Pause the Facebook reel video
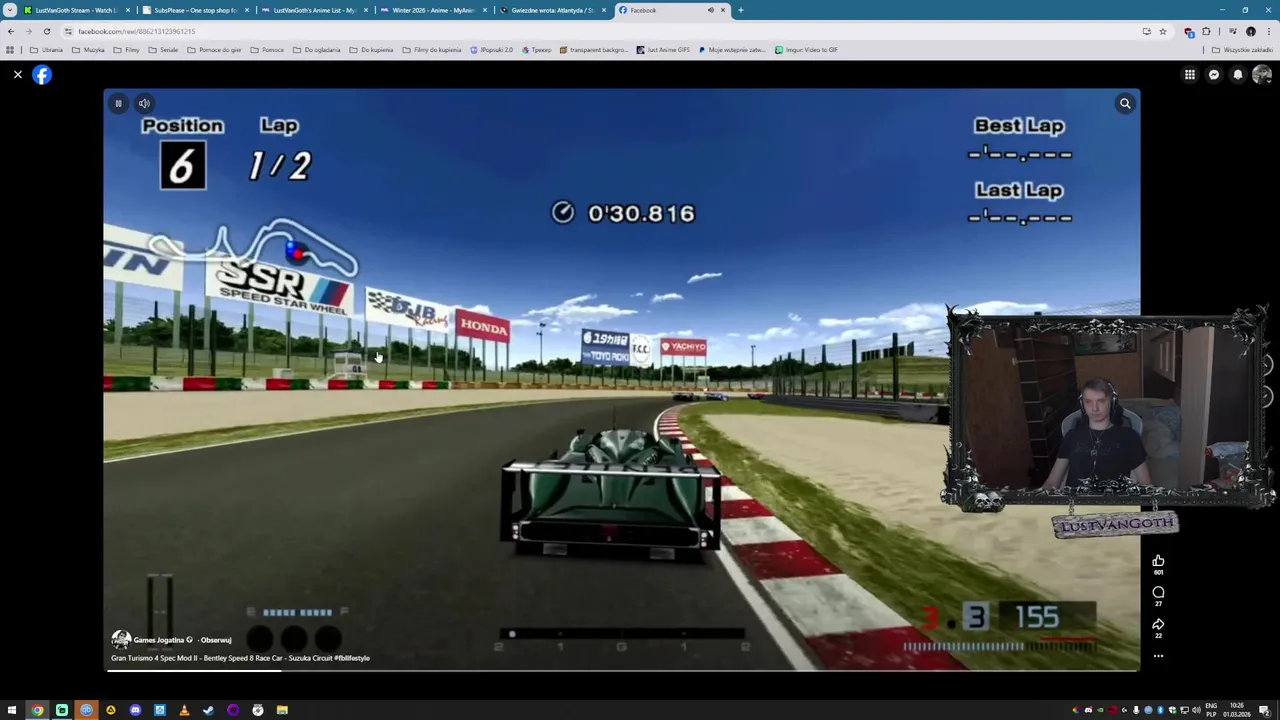 [x=118, y=103]
